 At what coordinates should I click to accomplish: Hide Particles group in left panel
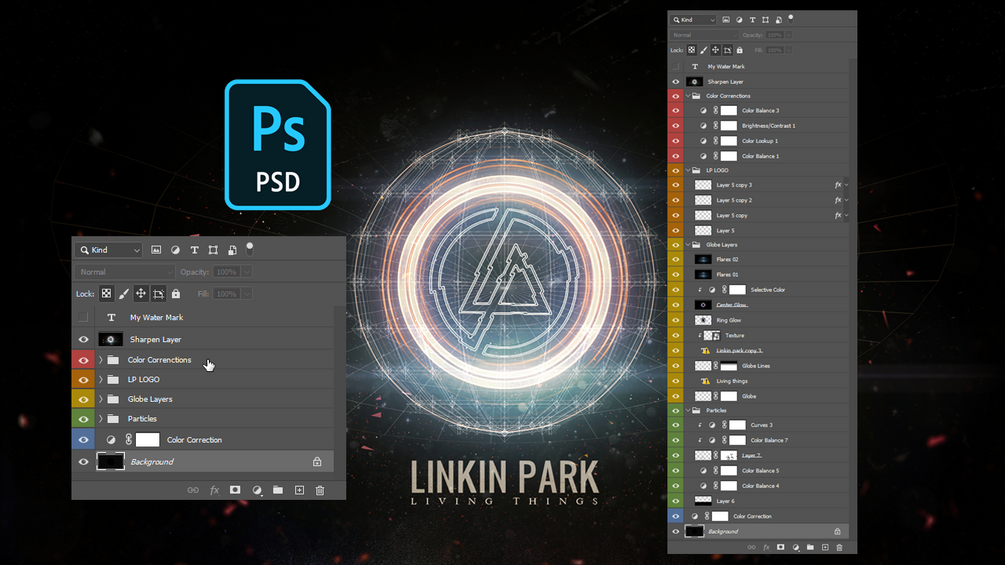pos(83,419)
